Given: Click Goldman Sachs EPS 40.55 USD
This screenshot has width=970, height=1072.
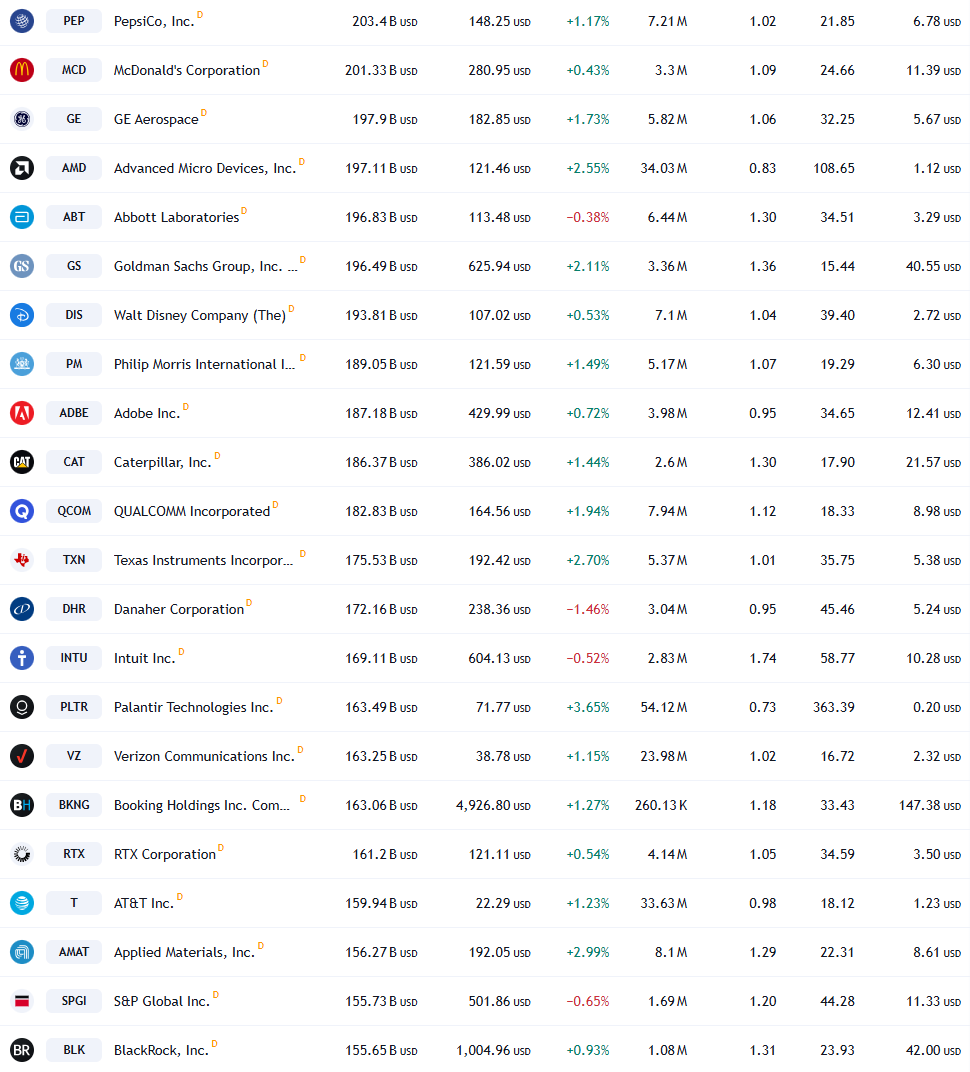Looking at the screenshot, I should pyautogui.click(x=933, y=267).
